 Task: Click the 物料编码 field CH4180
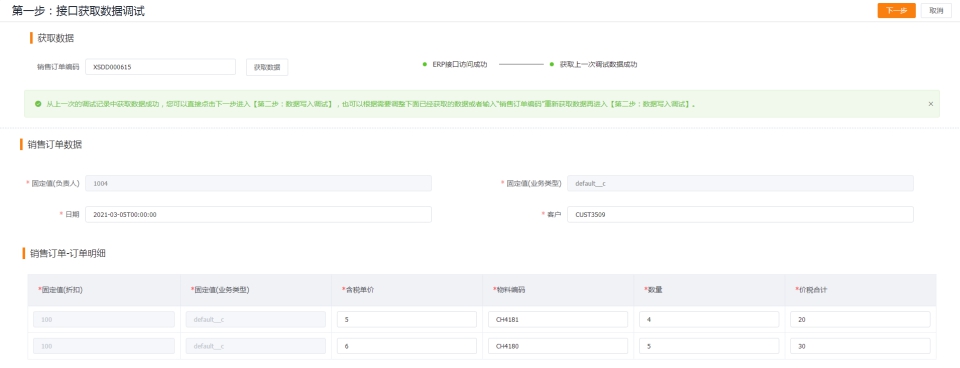tap(558, 346)
